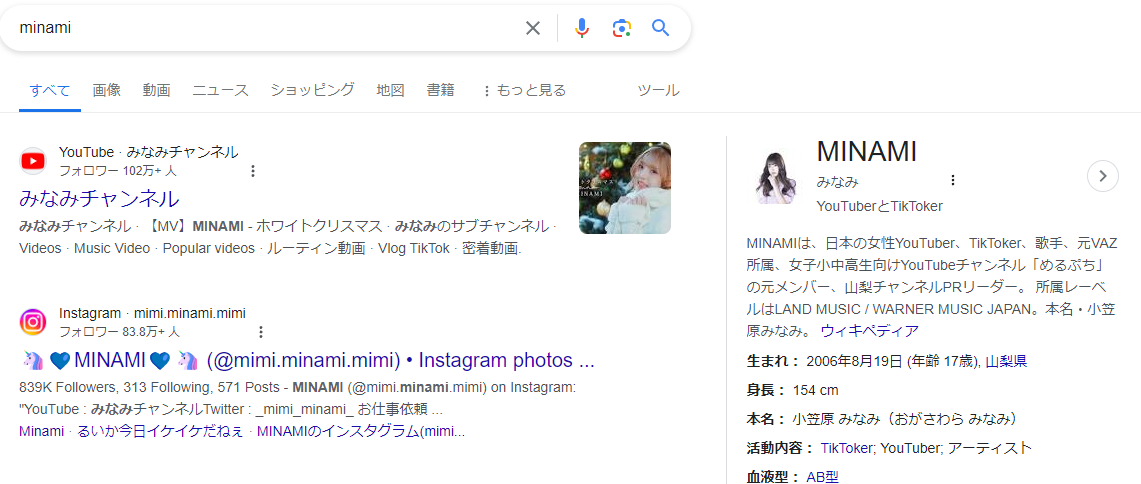
Task: Click Instagram · mimi.minami.mimi source label
Action: point(152,313)
